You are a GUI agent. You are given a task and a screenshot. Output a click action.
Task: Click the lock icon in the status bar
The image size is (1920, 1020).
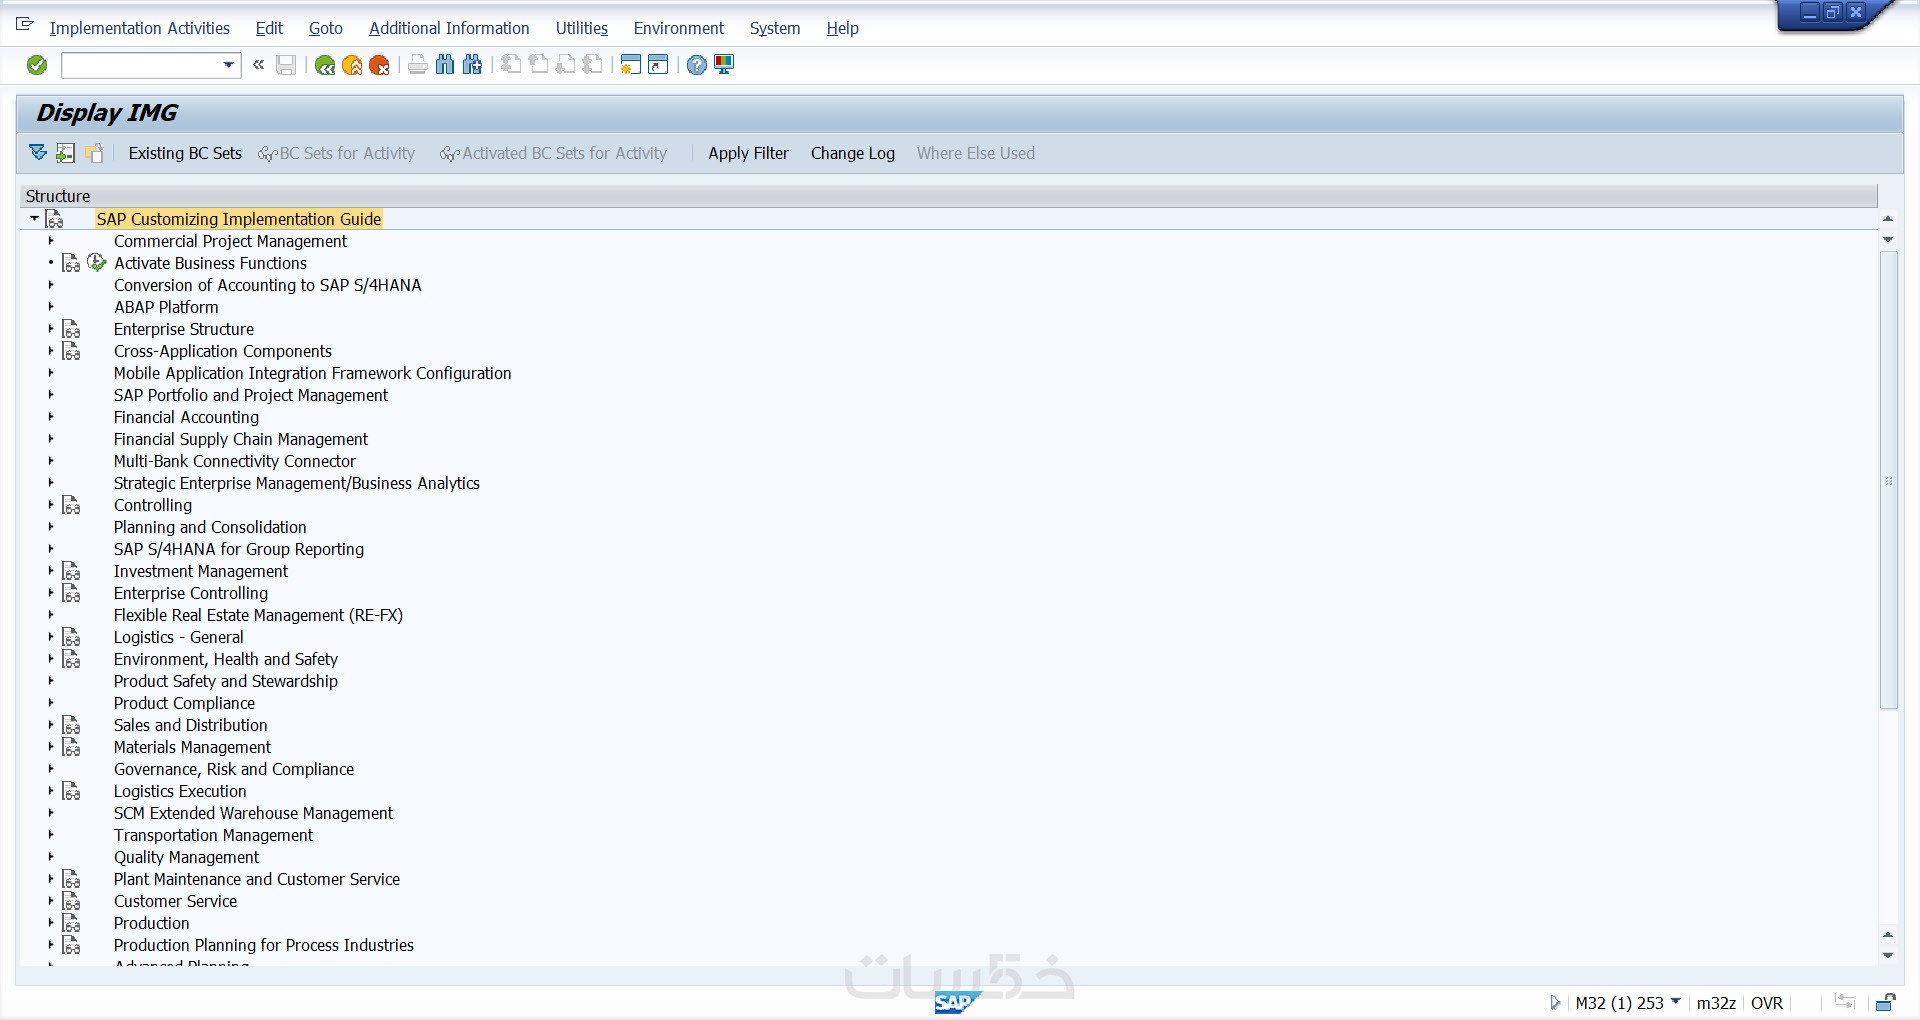(x=1885, y=1002)
